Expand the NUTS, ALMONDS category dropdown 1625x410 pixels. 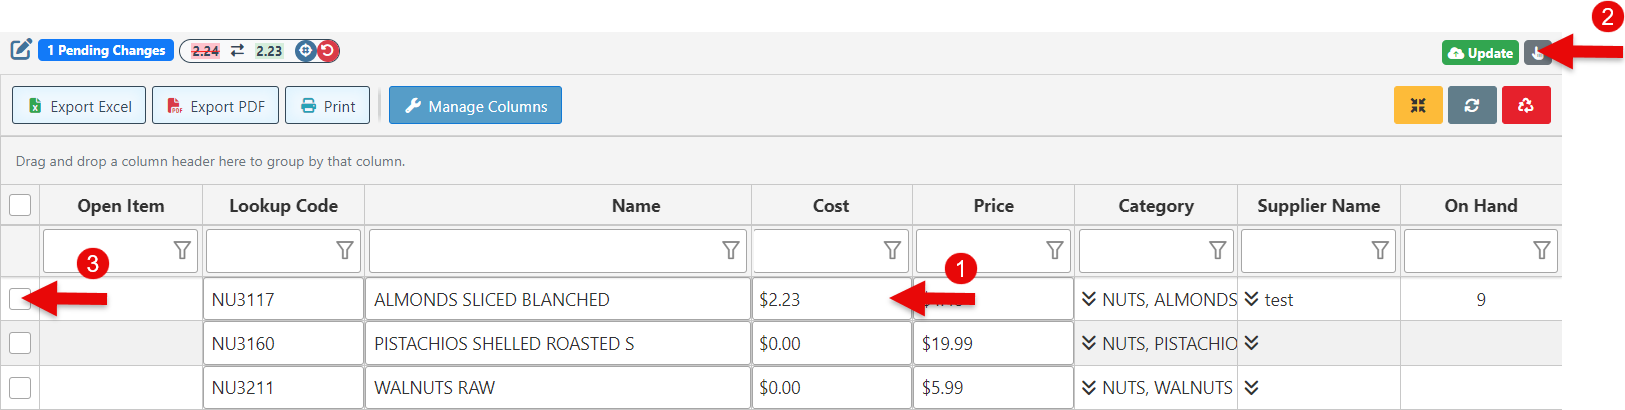click(1089, 299)
